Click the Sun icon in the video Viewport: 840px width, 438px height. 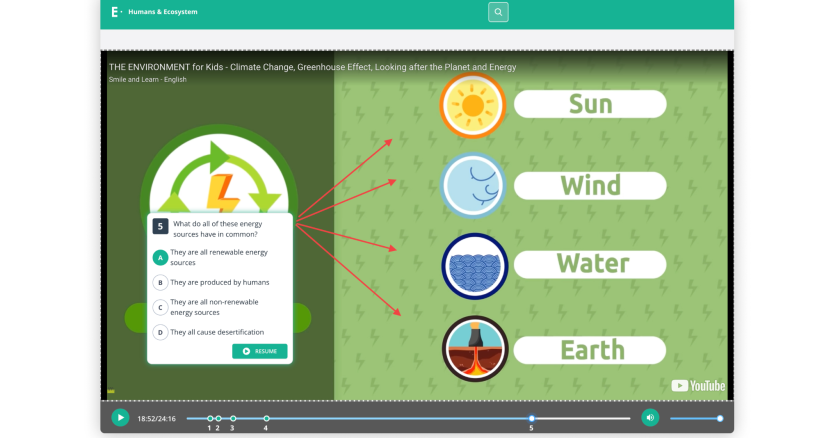coord(474,104)
